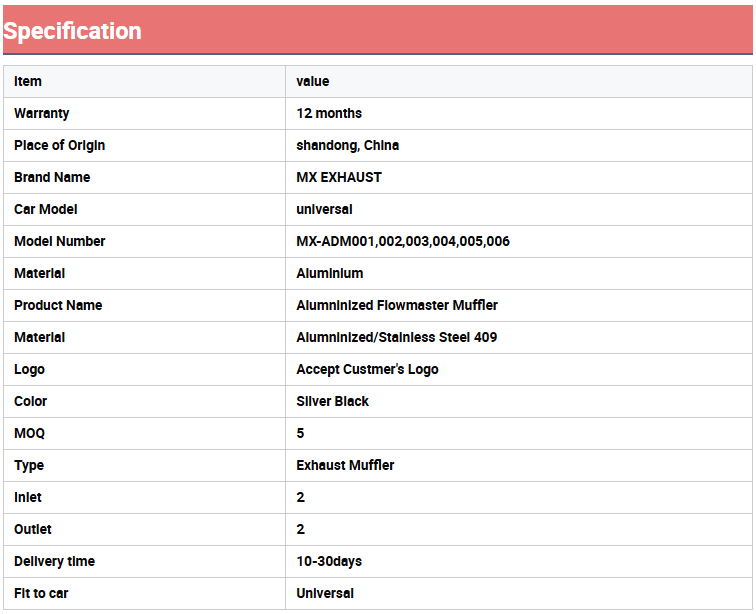
Task: Select the Inlet row label
Action: (x=28, y=497)
